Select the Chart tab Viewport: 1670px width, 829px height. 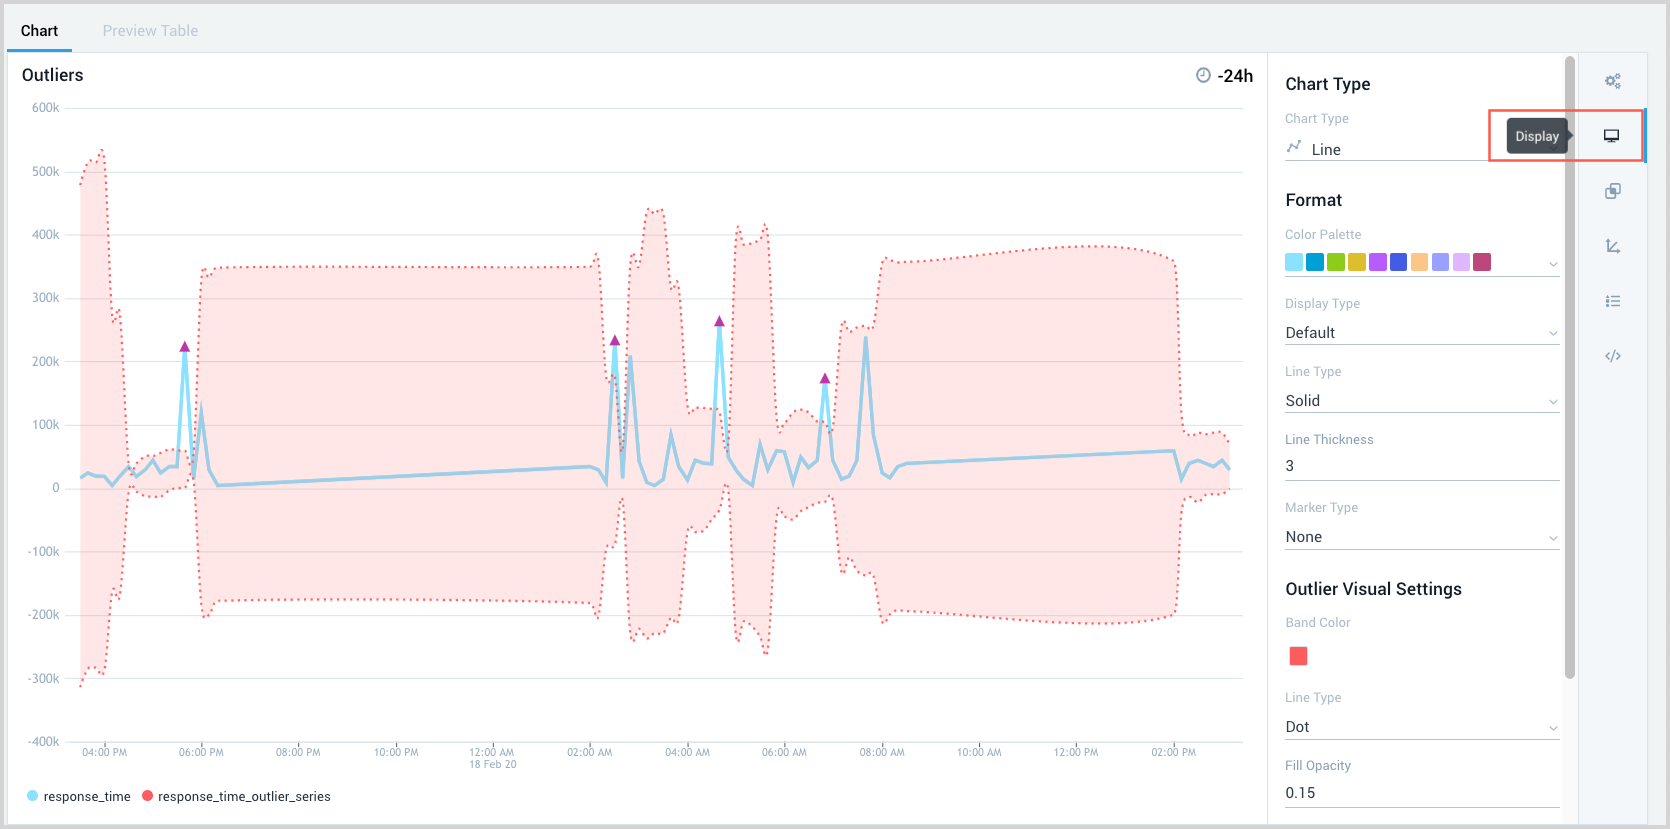[x=39, y=31]
